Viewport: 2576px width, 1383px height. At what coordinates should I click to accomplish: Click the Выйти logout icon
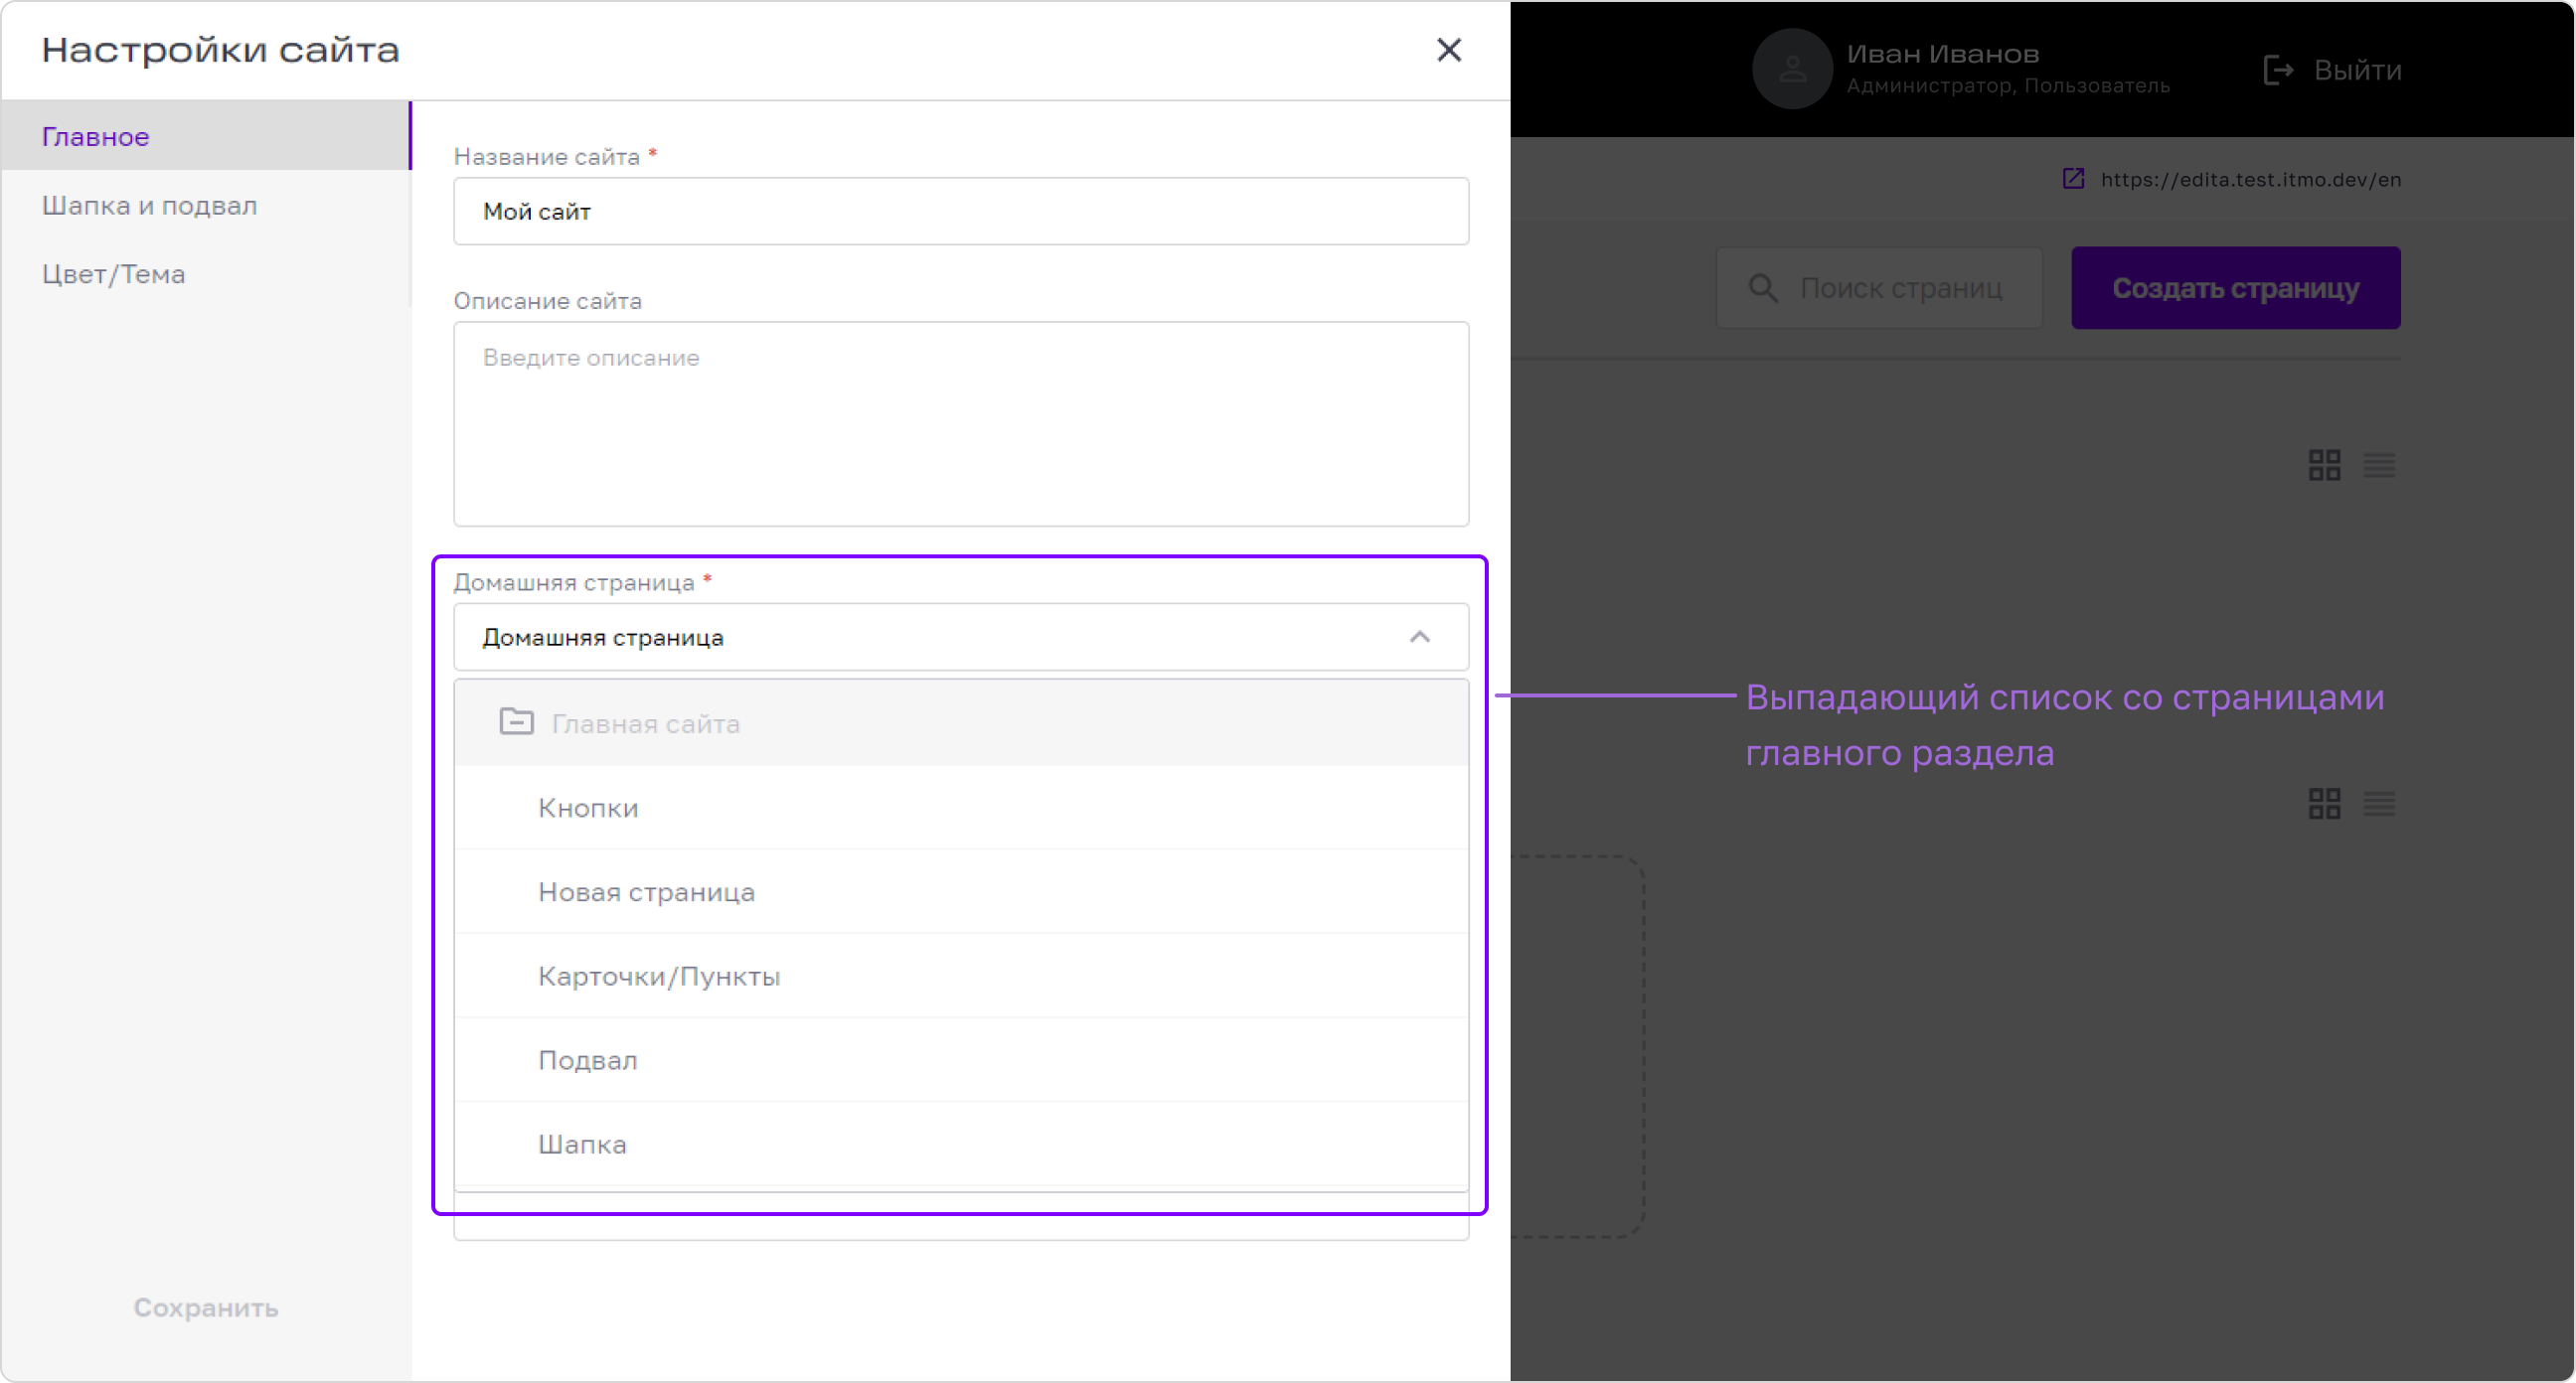tap(2278, 70)
